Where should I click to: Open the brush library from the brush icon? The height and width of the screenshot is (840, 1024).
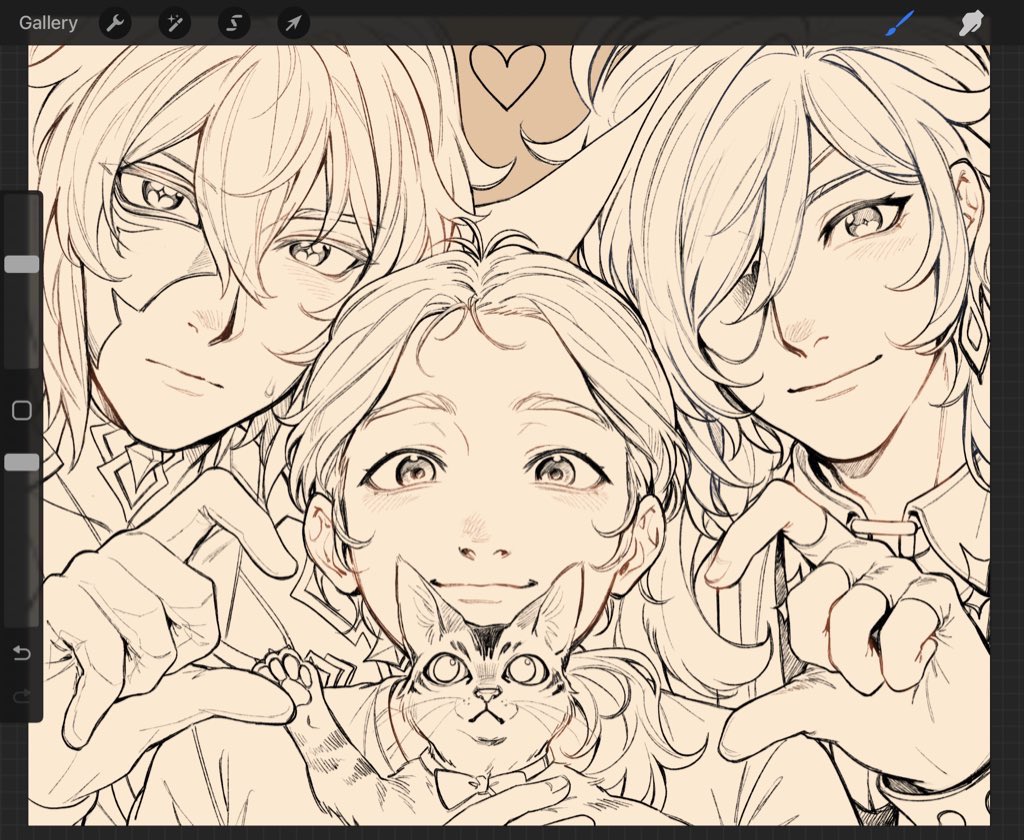click(x=897, y=22)
